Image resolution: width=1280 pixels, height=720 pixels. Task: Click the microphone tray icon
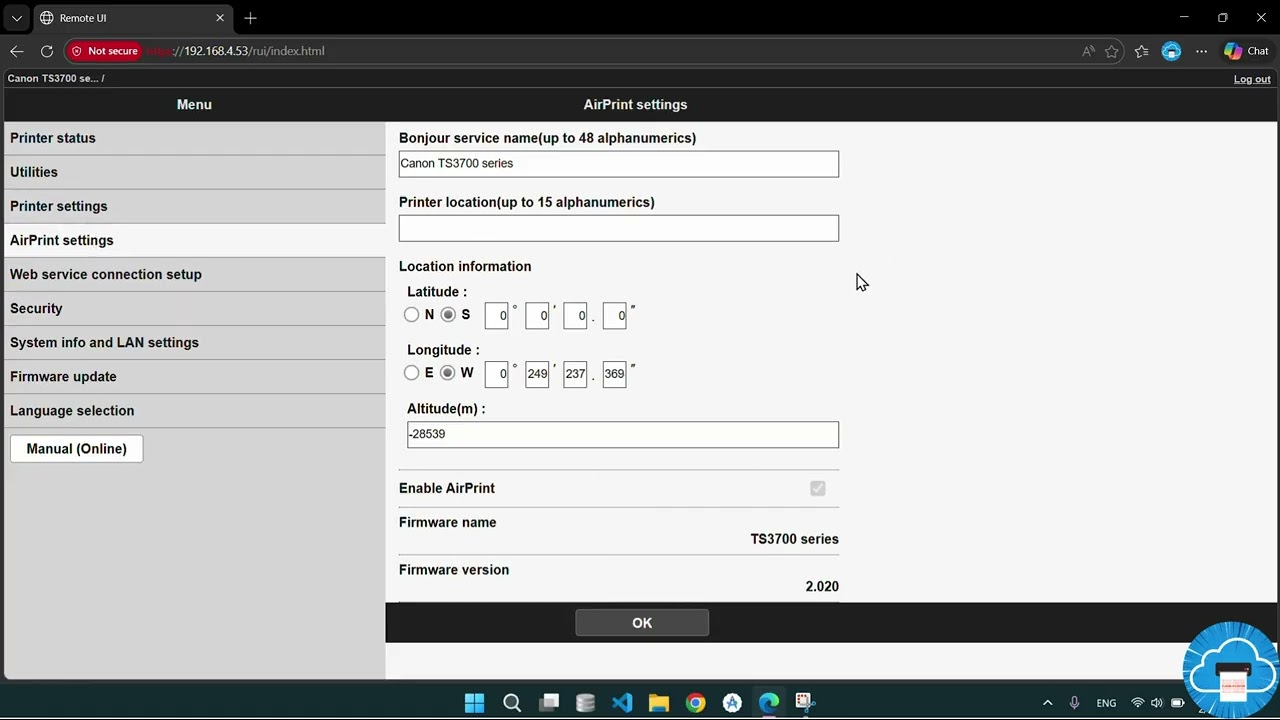1075,703
